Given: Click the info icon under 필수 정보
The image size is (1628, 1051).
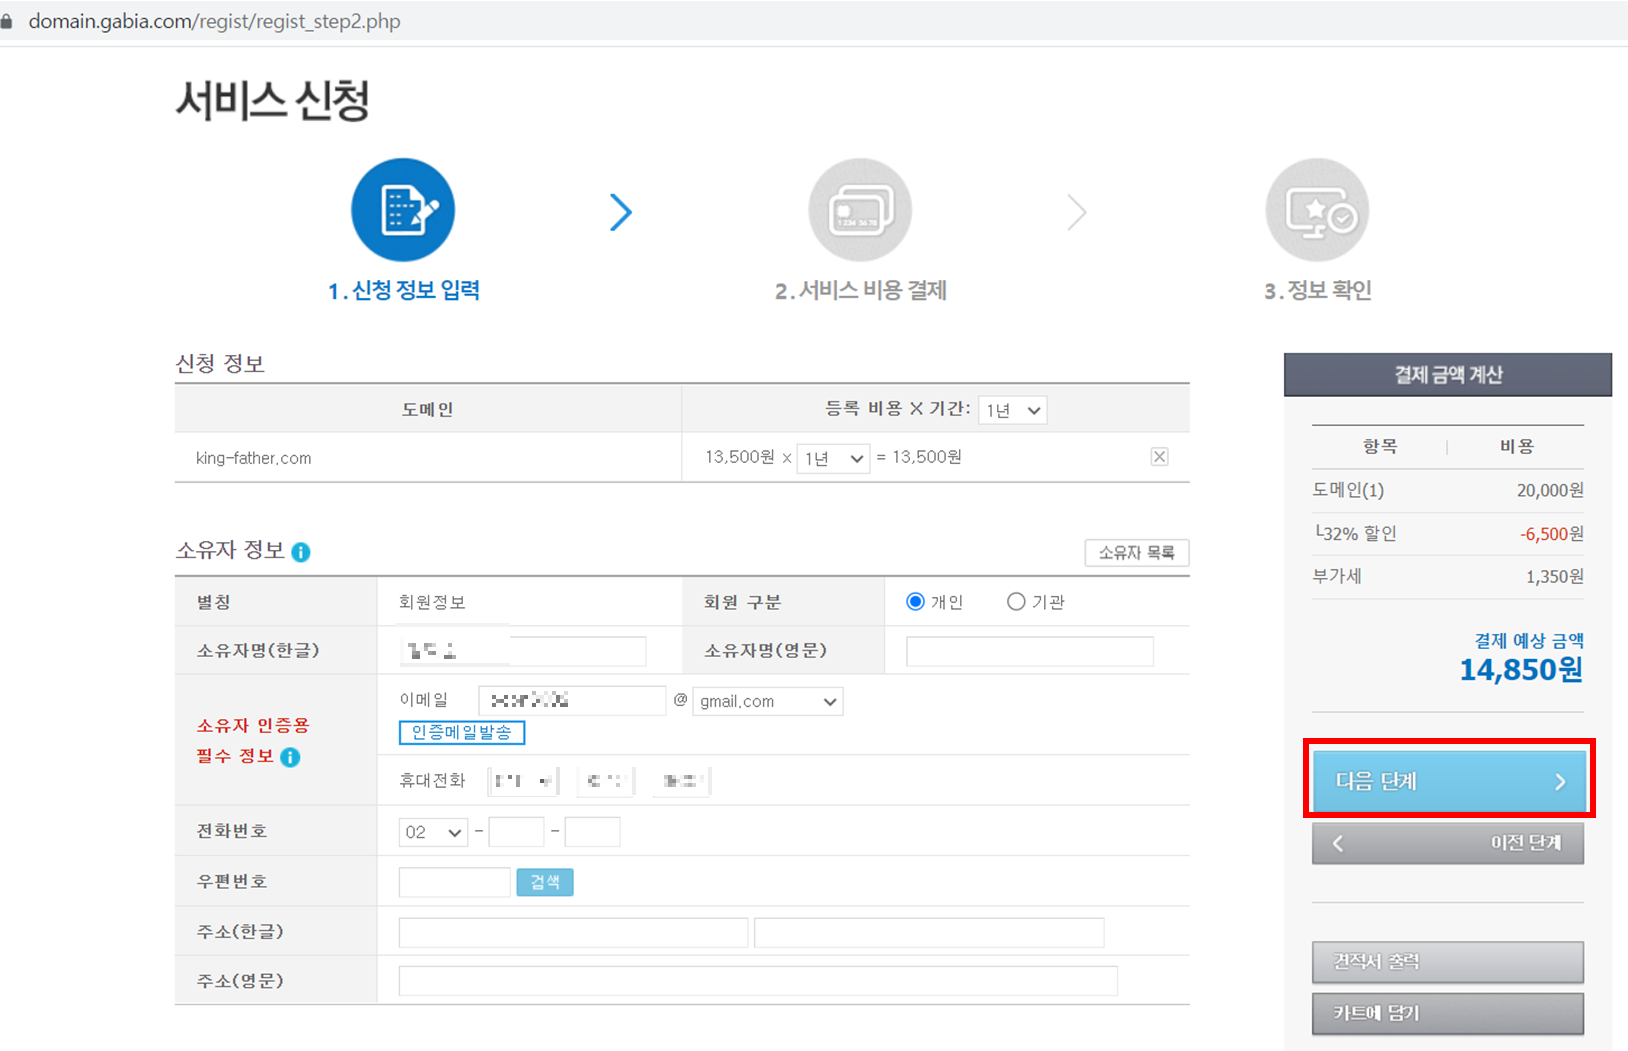Looking at the screenshot, I should (291, 757).
